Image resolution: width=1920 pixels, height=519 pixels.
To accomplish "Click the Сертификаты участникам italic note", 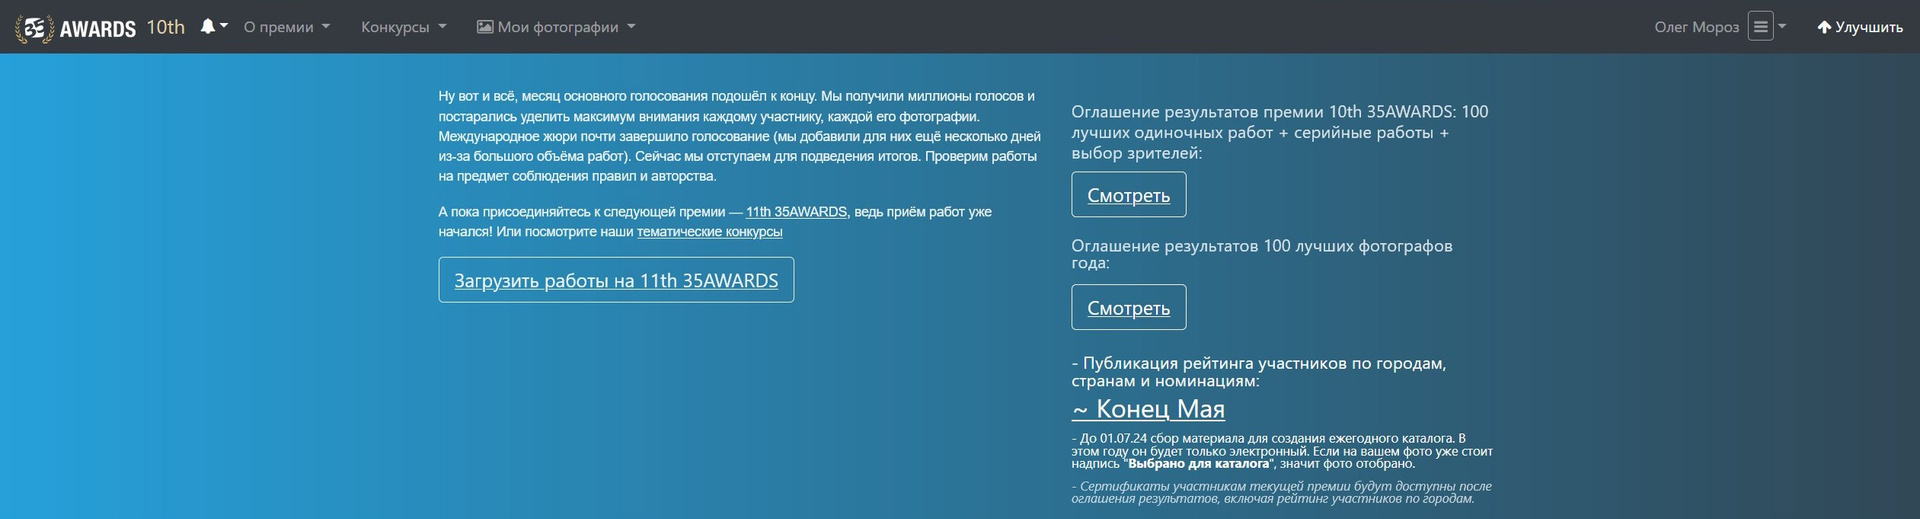I will click(1281, 493).
